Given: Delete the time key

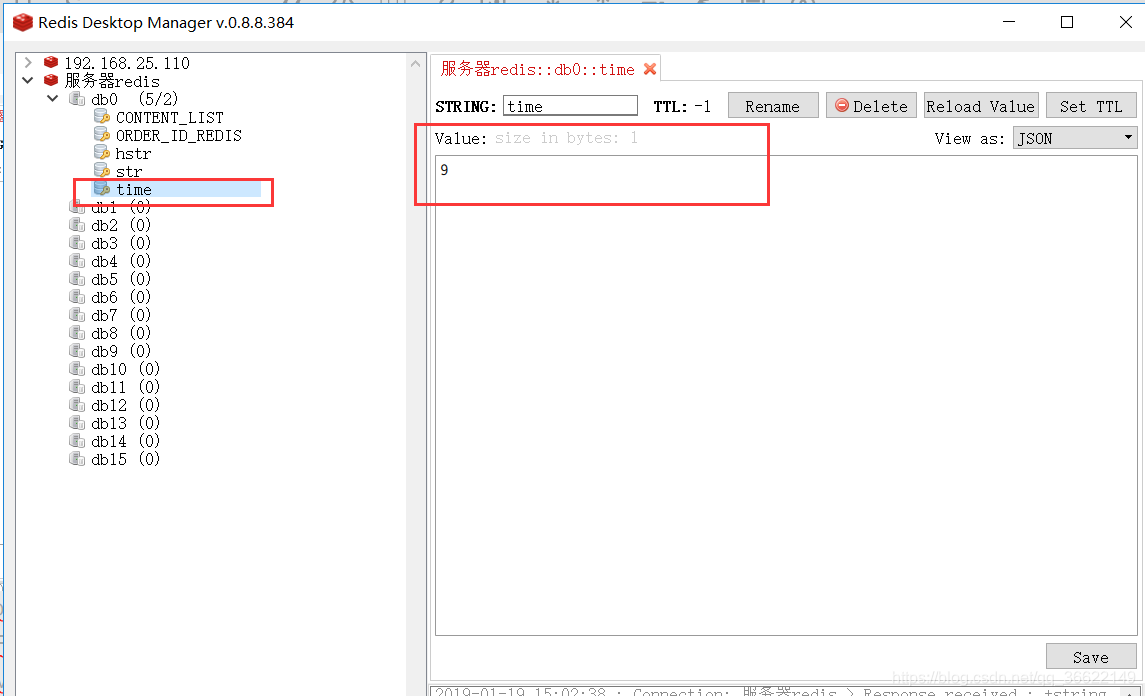Looking at the screenshot, I should [871, 106].
